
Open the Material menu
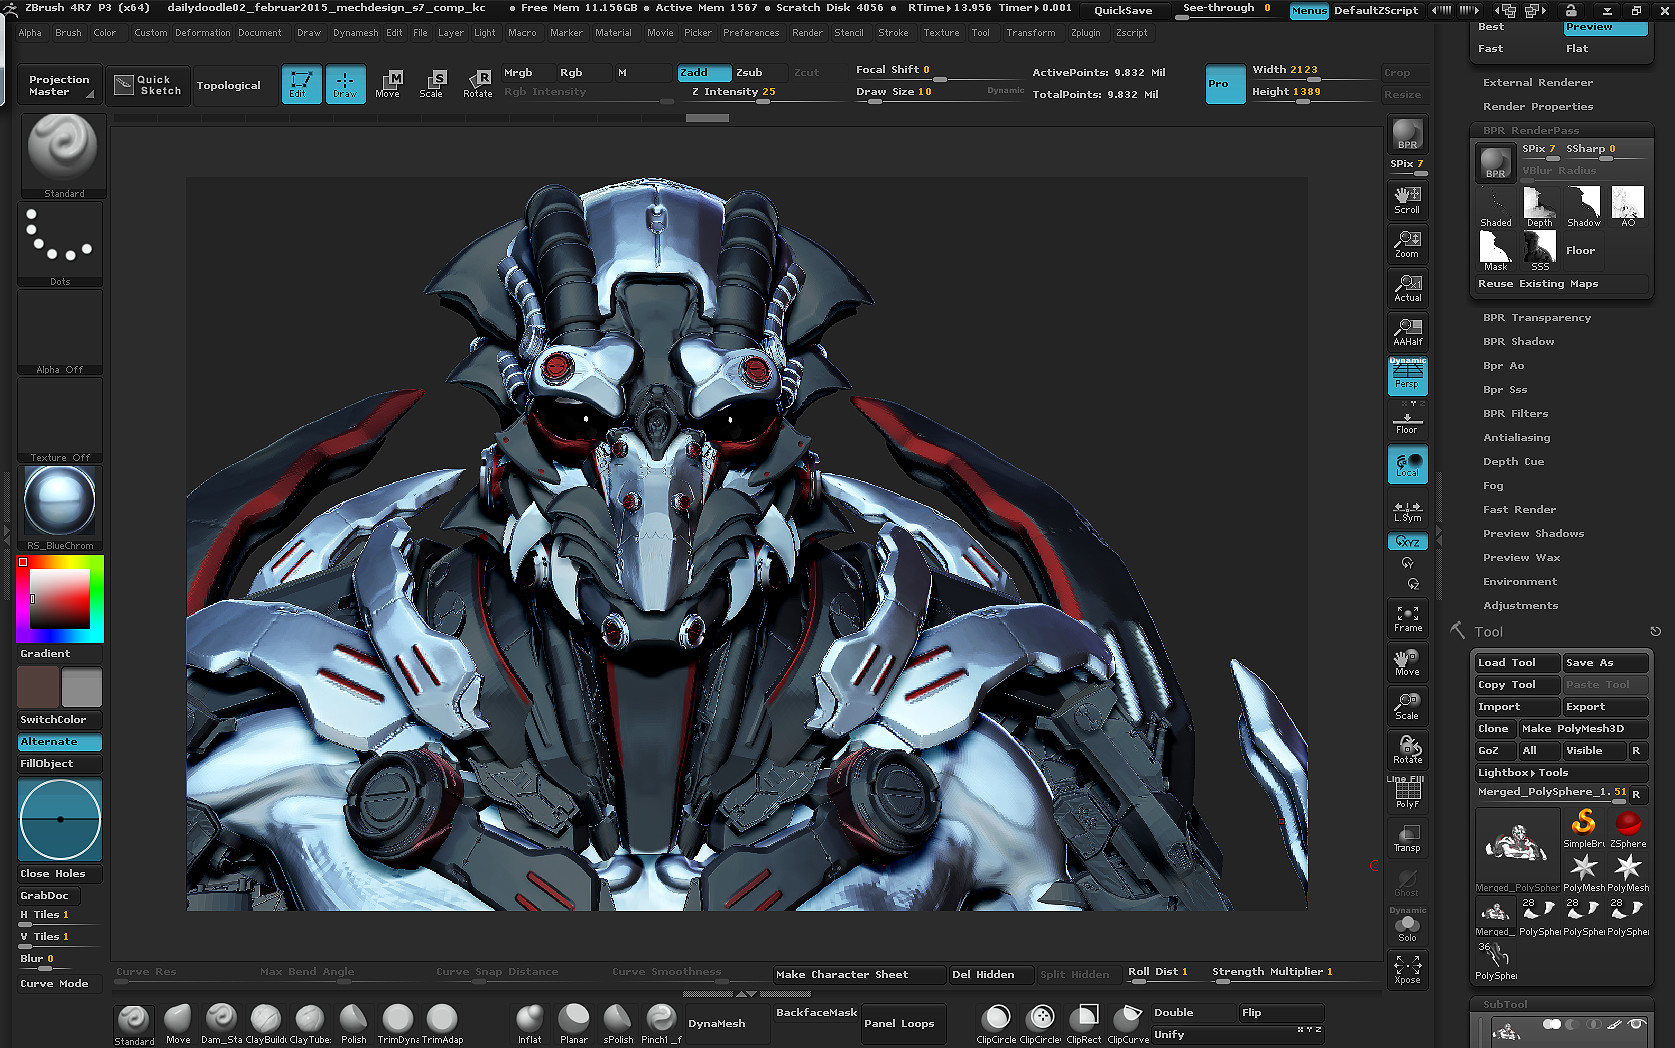pyautogui.click(x=613, y=33)
